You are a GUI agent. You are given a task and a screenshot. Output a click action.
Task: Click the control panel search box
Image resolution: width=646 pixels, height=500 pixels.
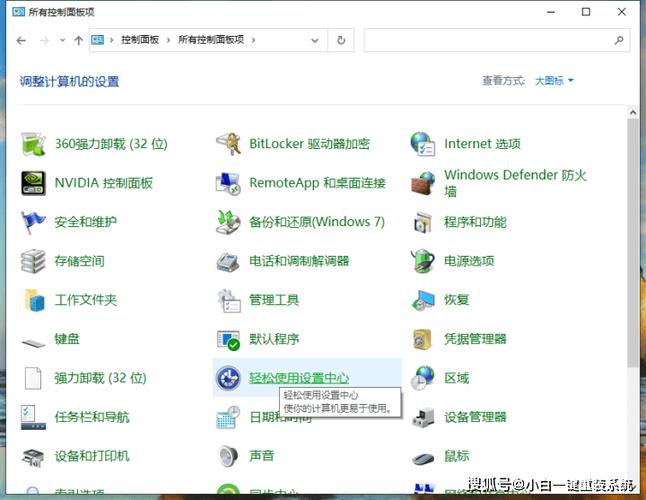pos(497,40)
